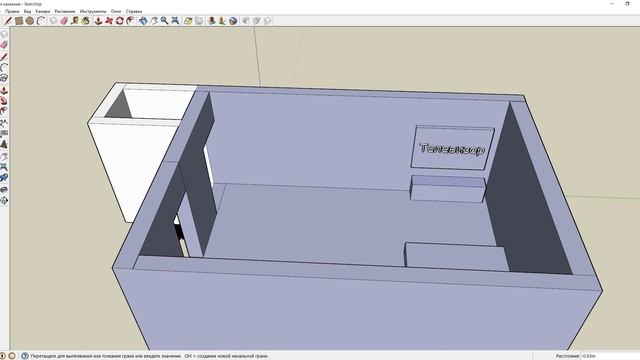This screenshot has width=640, height=360.
Task: Minimize the SketchUp window
Action: [612, 3]
